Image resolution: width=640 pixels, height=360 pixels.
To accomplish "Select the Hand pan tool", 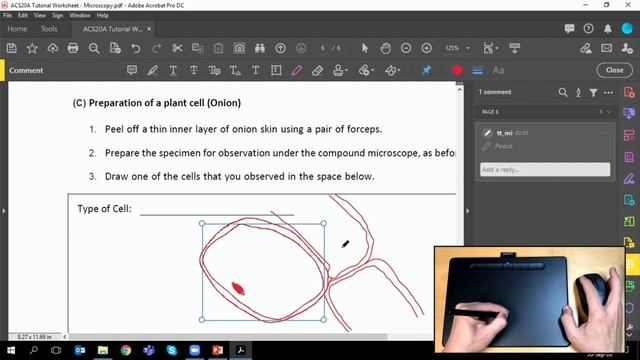I will [385, 48].
